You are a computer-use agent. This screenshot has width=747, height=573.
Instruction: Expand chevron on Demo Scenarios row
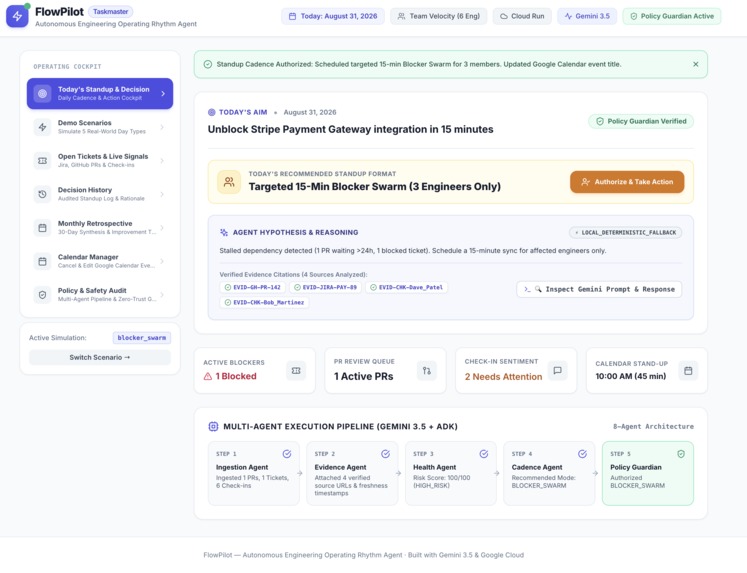[162, 127]
